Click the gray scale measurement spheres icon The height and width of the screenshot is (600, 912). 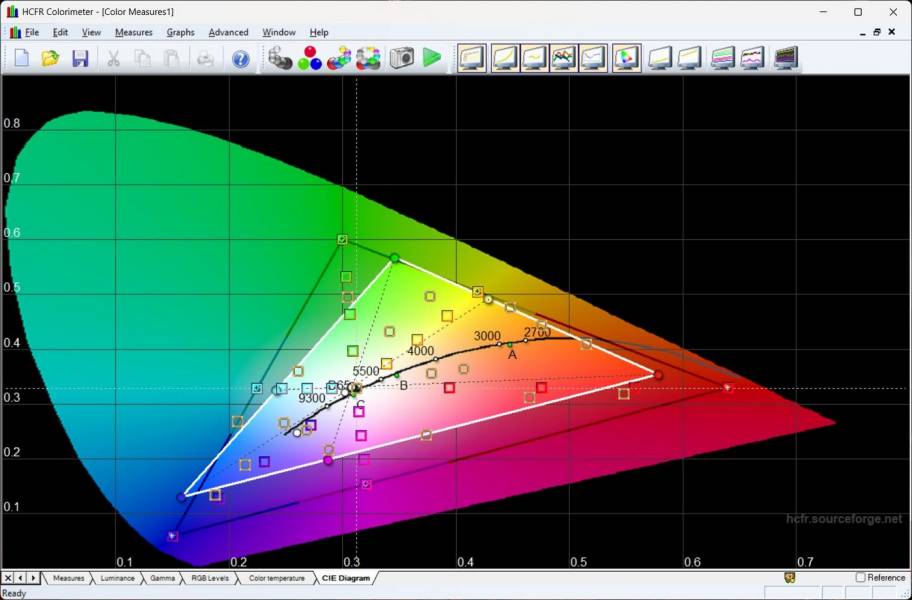pyautogui.click(x=280, y=58)
